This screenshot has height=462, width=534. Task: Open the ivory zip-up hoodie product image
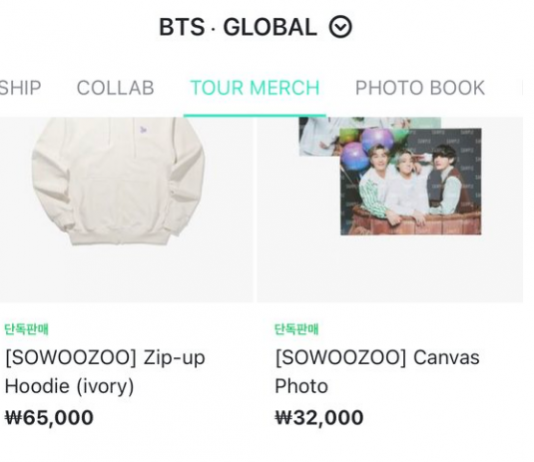(126, 209)
